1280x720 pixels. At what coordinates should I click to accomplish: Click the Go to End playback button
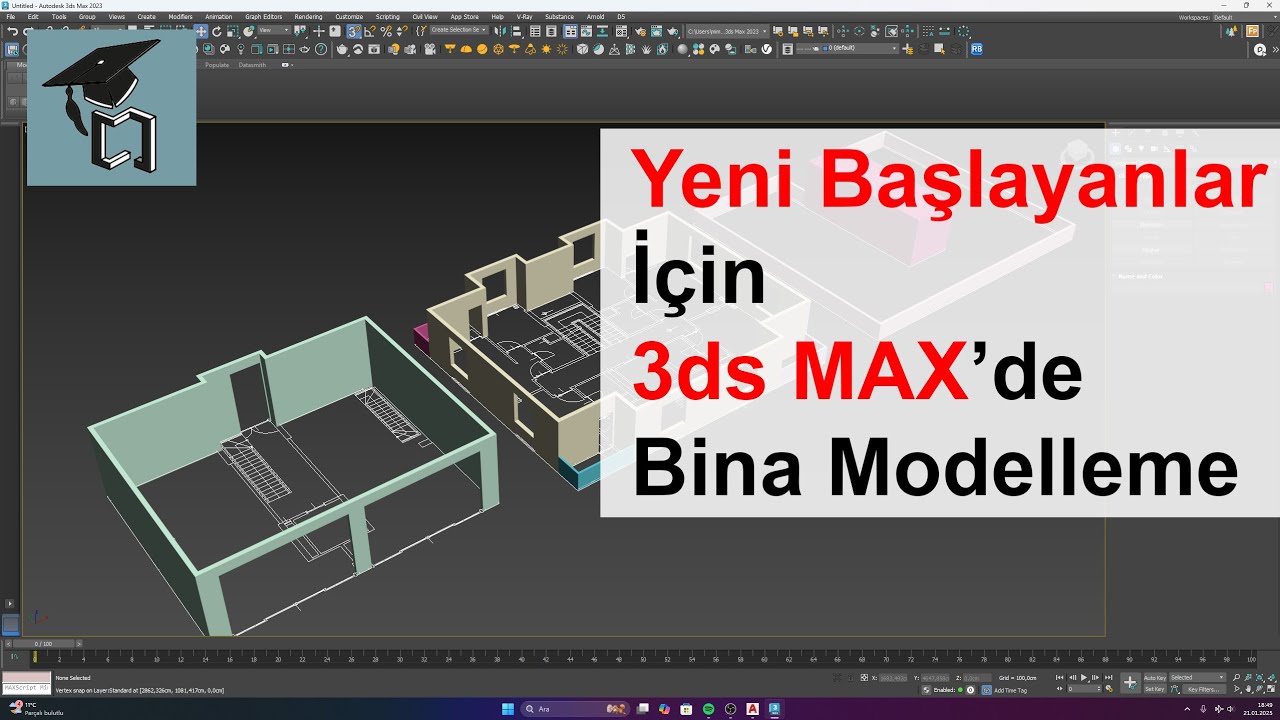(x=1108, y=677)
